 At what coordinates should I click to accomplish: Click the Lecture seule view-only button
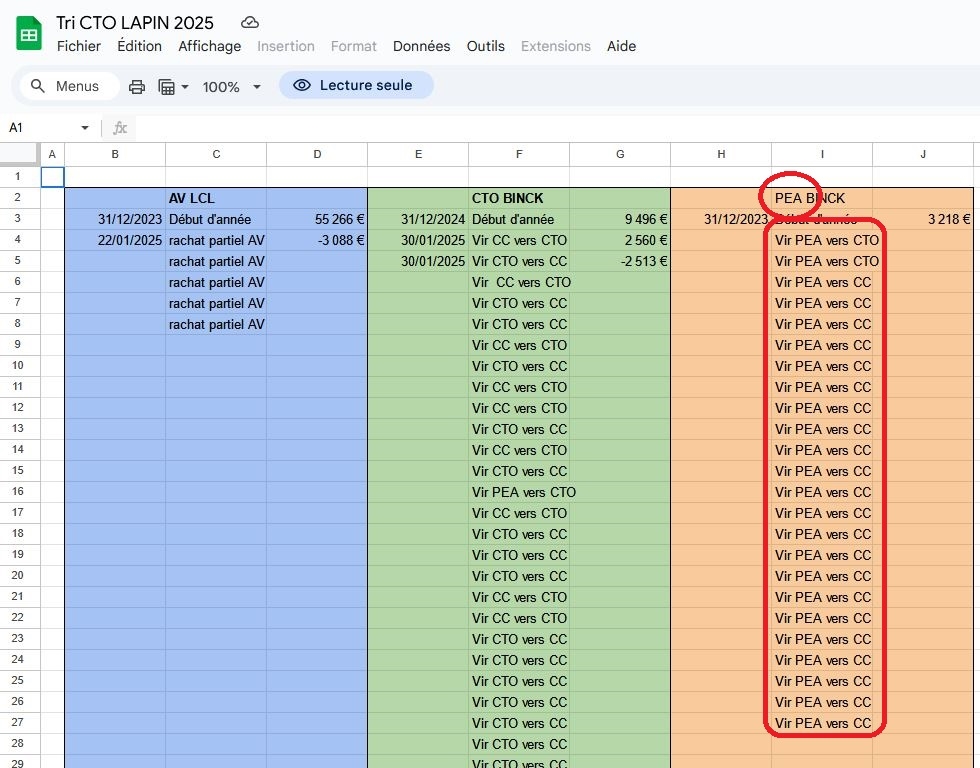pos(355,86)
